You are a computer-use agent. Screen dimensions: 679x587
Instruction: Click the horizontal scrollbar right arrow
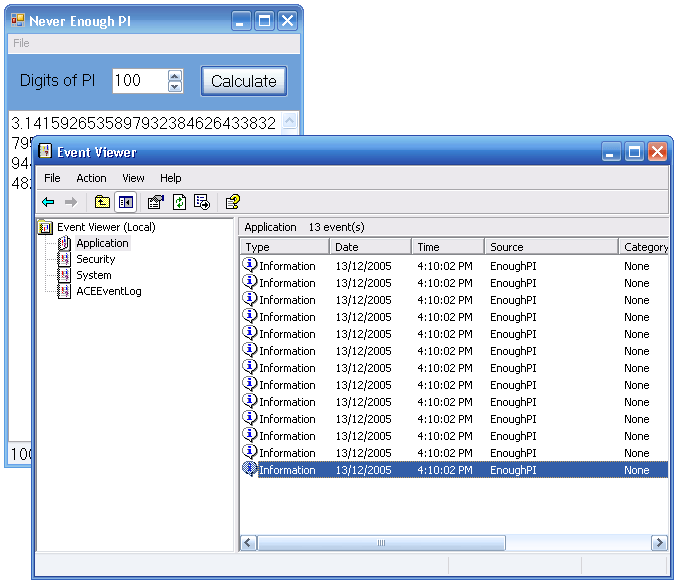[659, 542]
